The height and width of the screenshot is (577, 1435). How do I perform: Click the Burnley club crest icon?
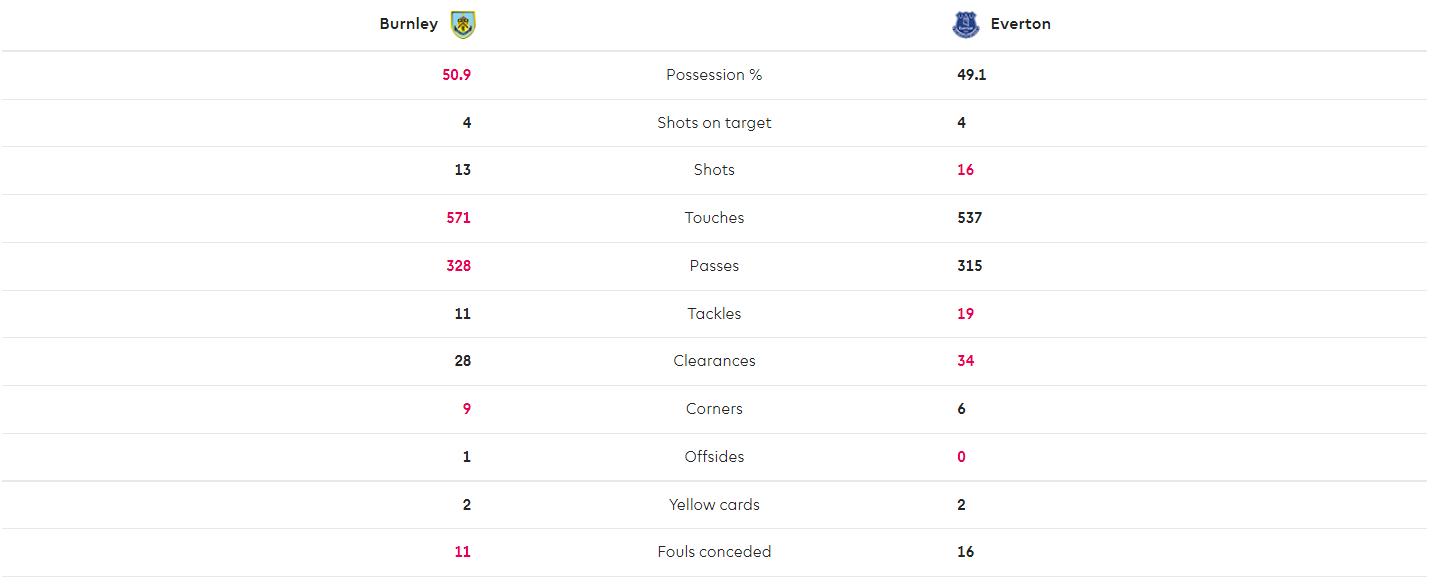(463, 24)
